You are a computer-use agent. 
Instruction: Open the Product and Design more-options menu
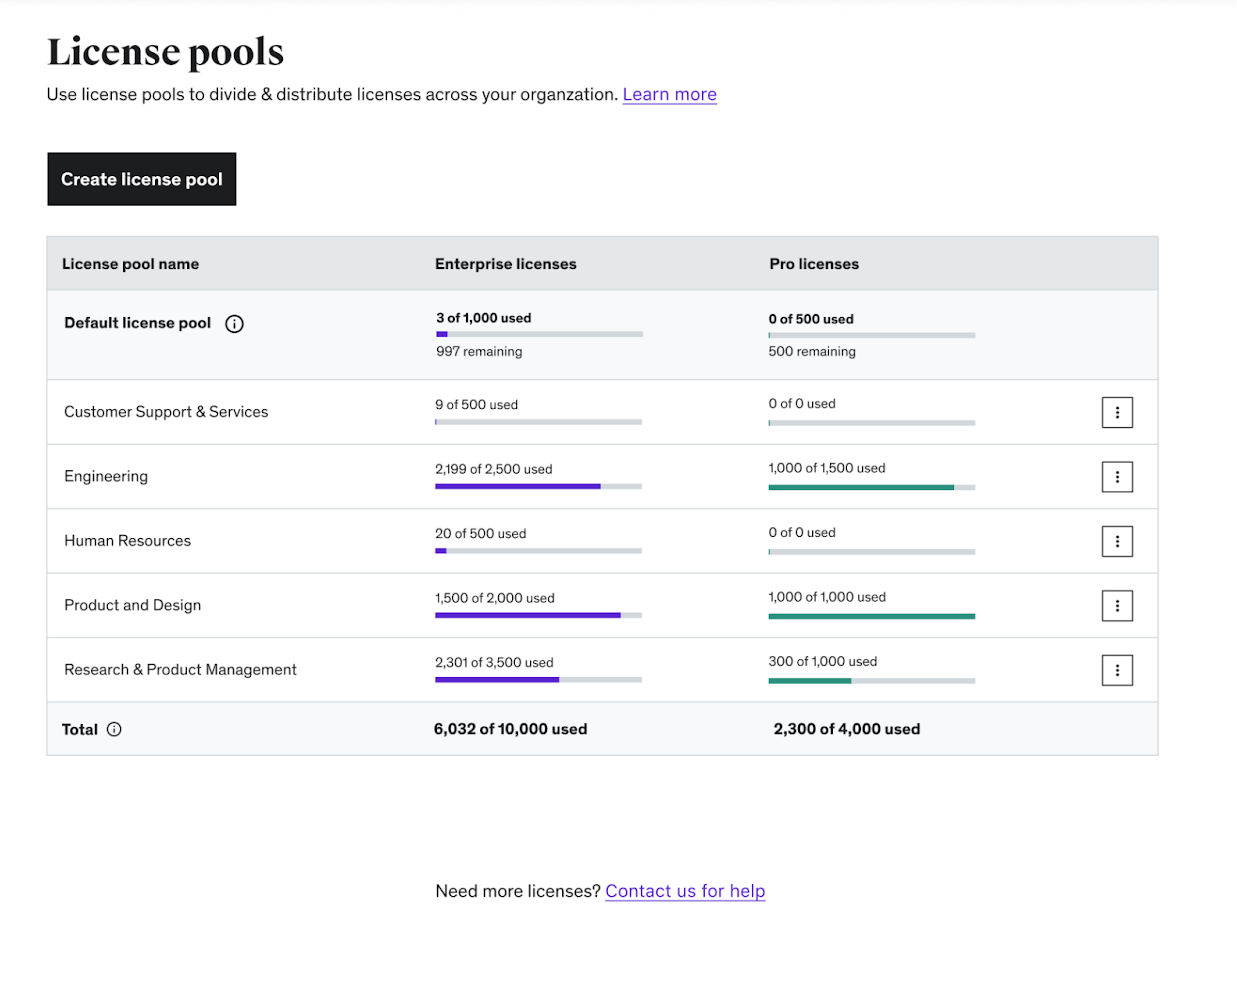point(1117,606)
